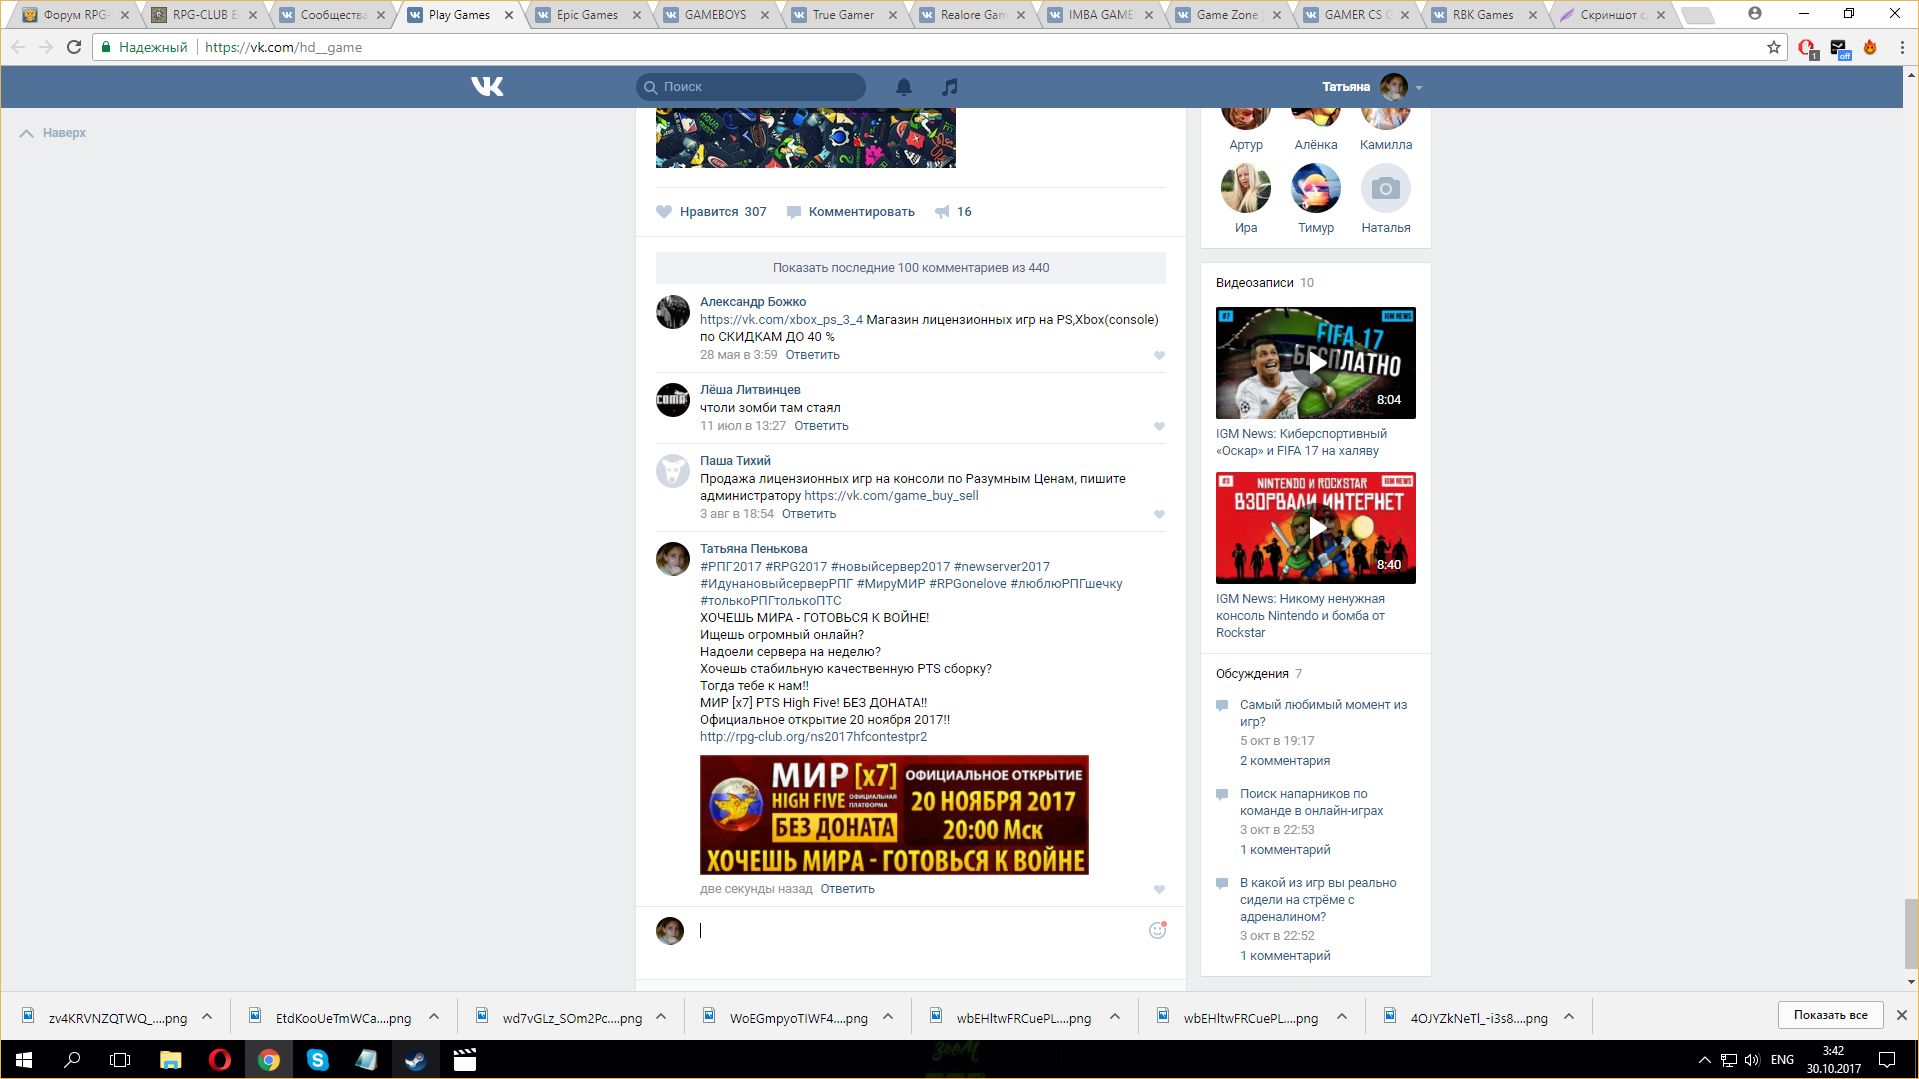Open the notifications bell
The width and height of the screenshot is (1919, 1079).
[x=904, y=87]
